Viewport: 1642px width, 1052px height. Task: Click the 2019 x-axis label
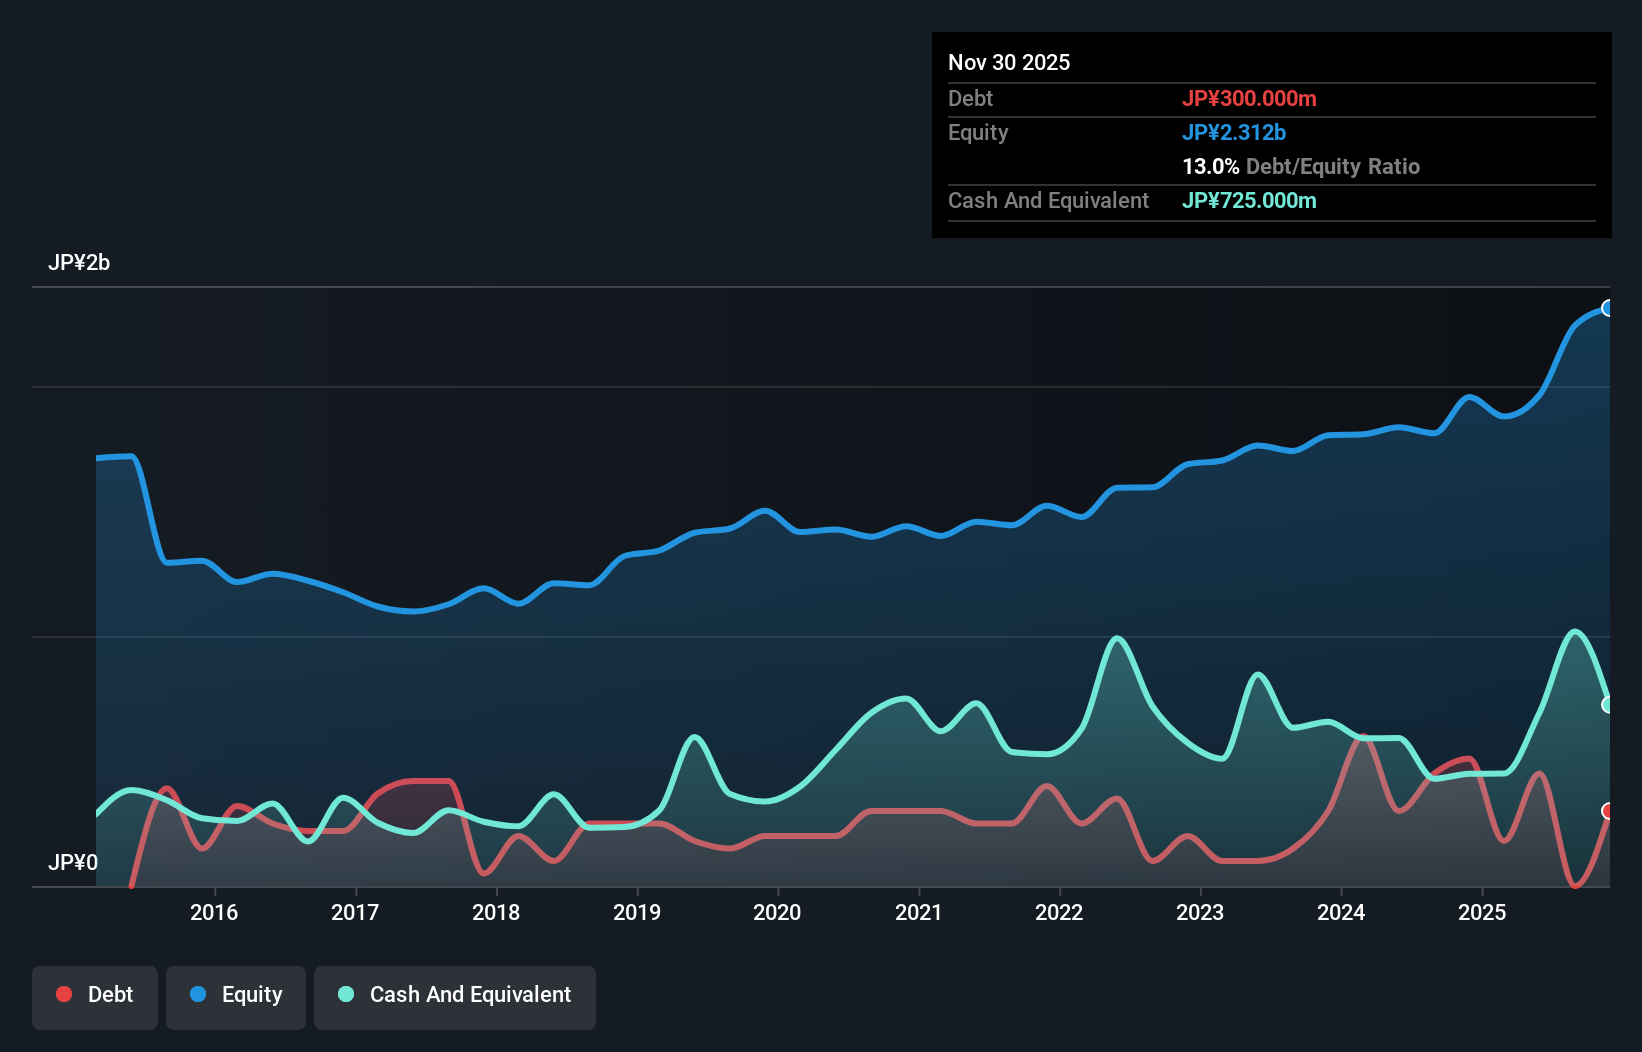pyautogui.click(x=637, y=912)
